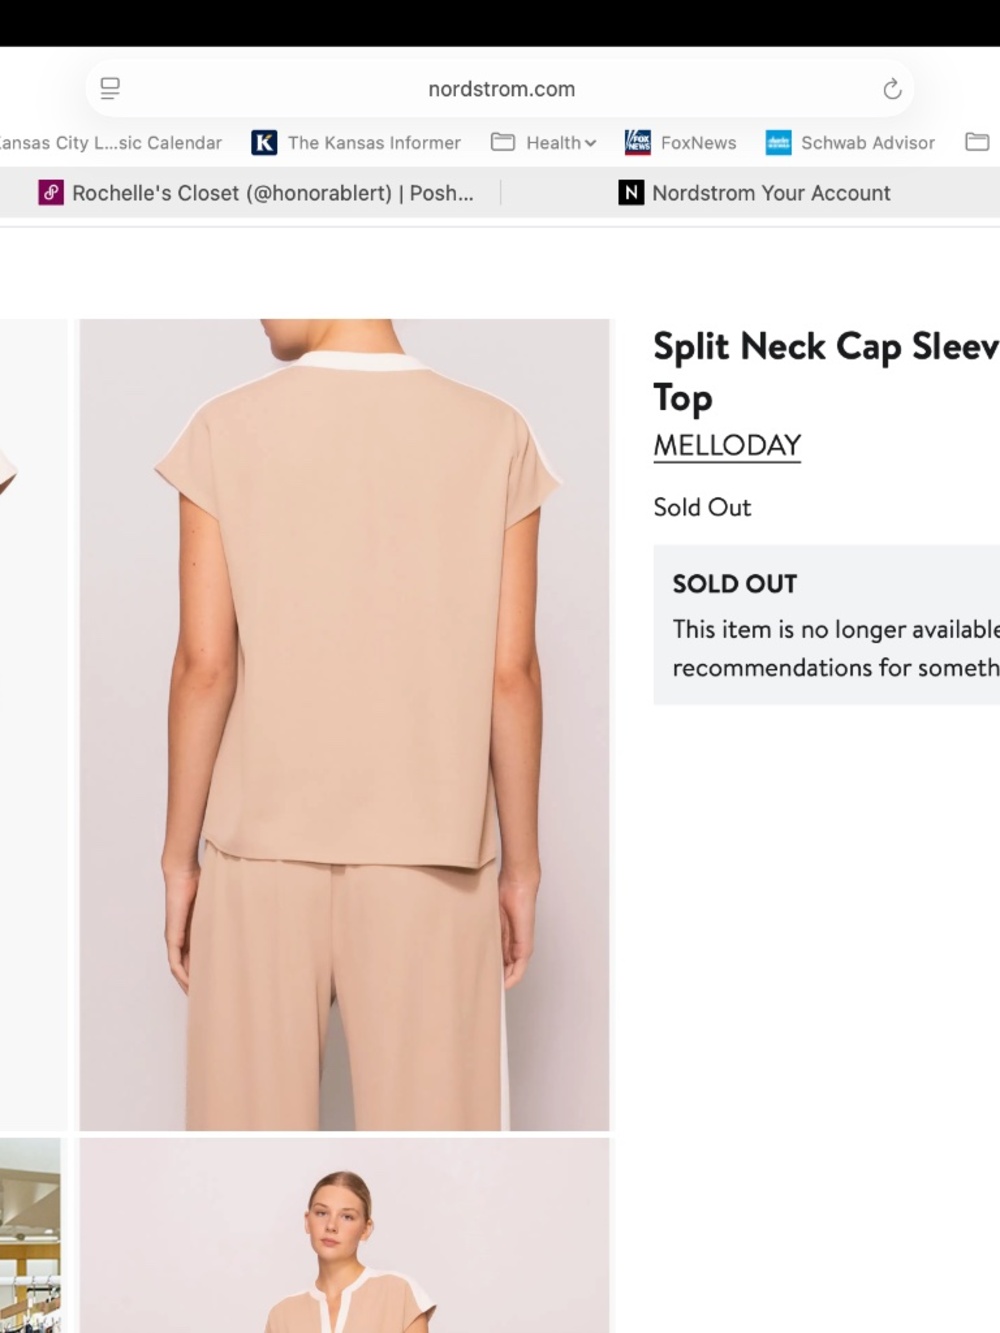Image resolution: width=1000 pixels, height=1333 pixels.
Task: Reload the page with the refresh icon
Action: (892, 89)
